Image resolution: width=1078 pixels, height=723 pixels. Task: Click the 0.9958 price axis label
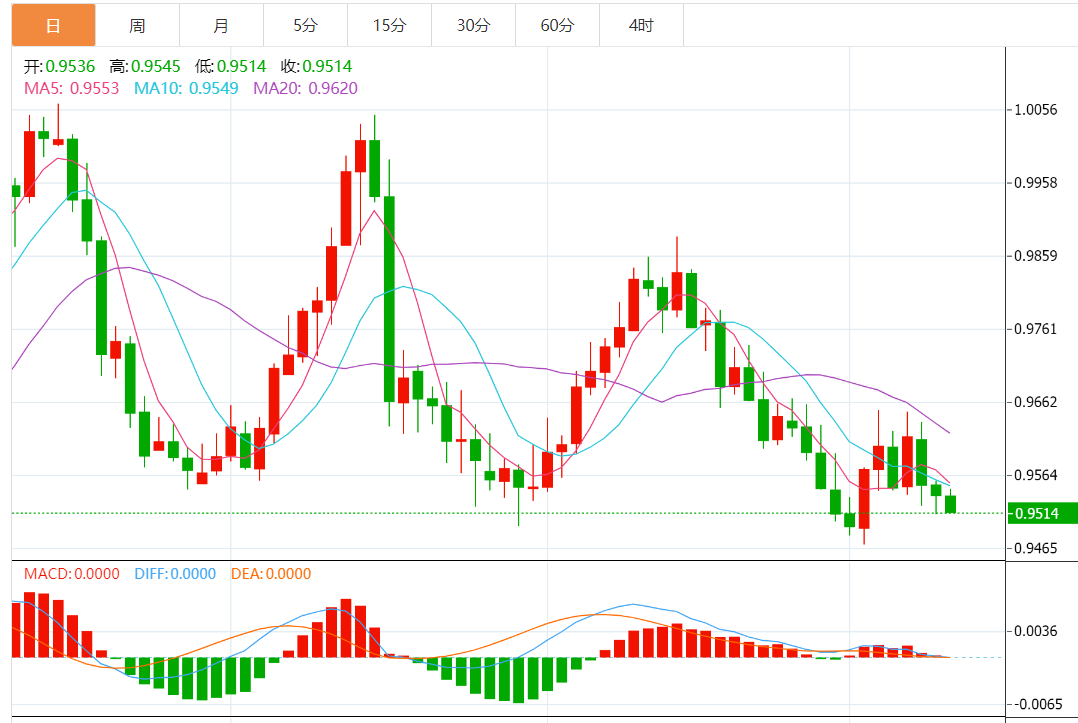click(1036, 183)
